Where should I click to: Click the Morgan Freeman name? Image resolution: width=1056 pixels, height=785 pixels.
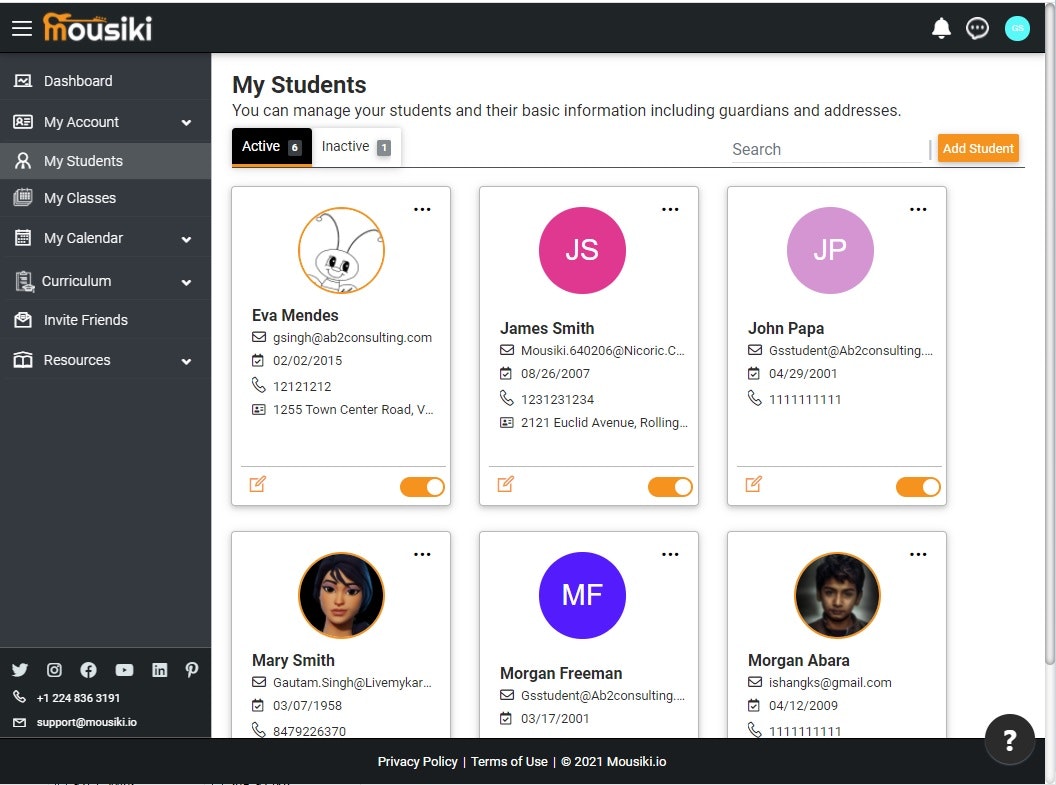[561, 673]
